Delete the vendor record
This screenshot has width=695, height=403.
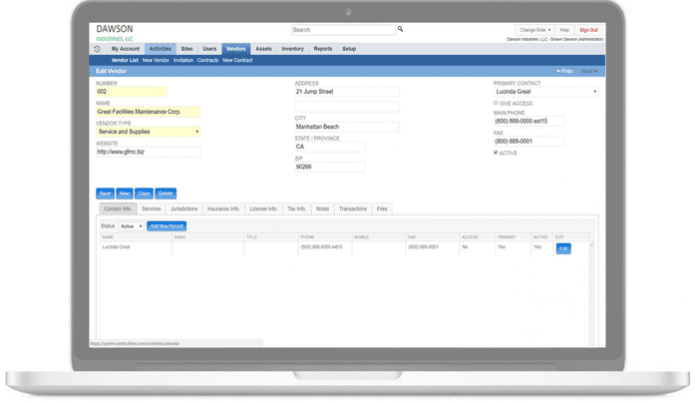(165, 193)
